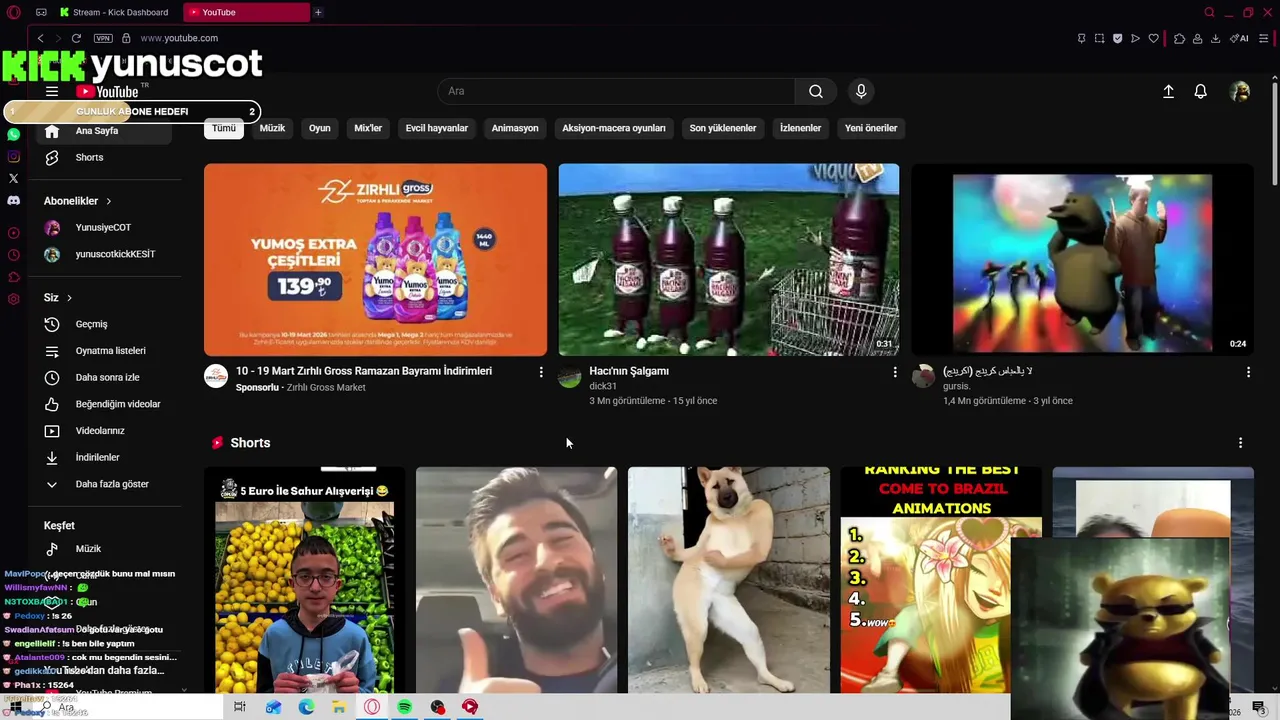Click the address bar www.youtube.com
Image resolution: width=1280 pixels, height=720 pixels.
pyautogui.click(x=179, y=38)
